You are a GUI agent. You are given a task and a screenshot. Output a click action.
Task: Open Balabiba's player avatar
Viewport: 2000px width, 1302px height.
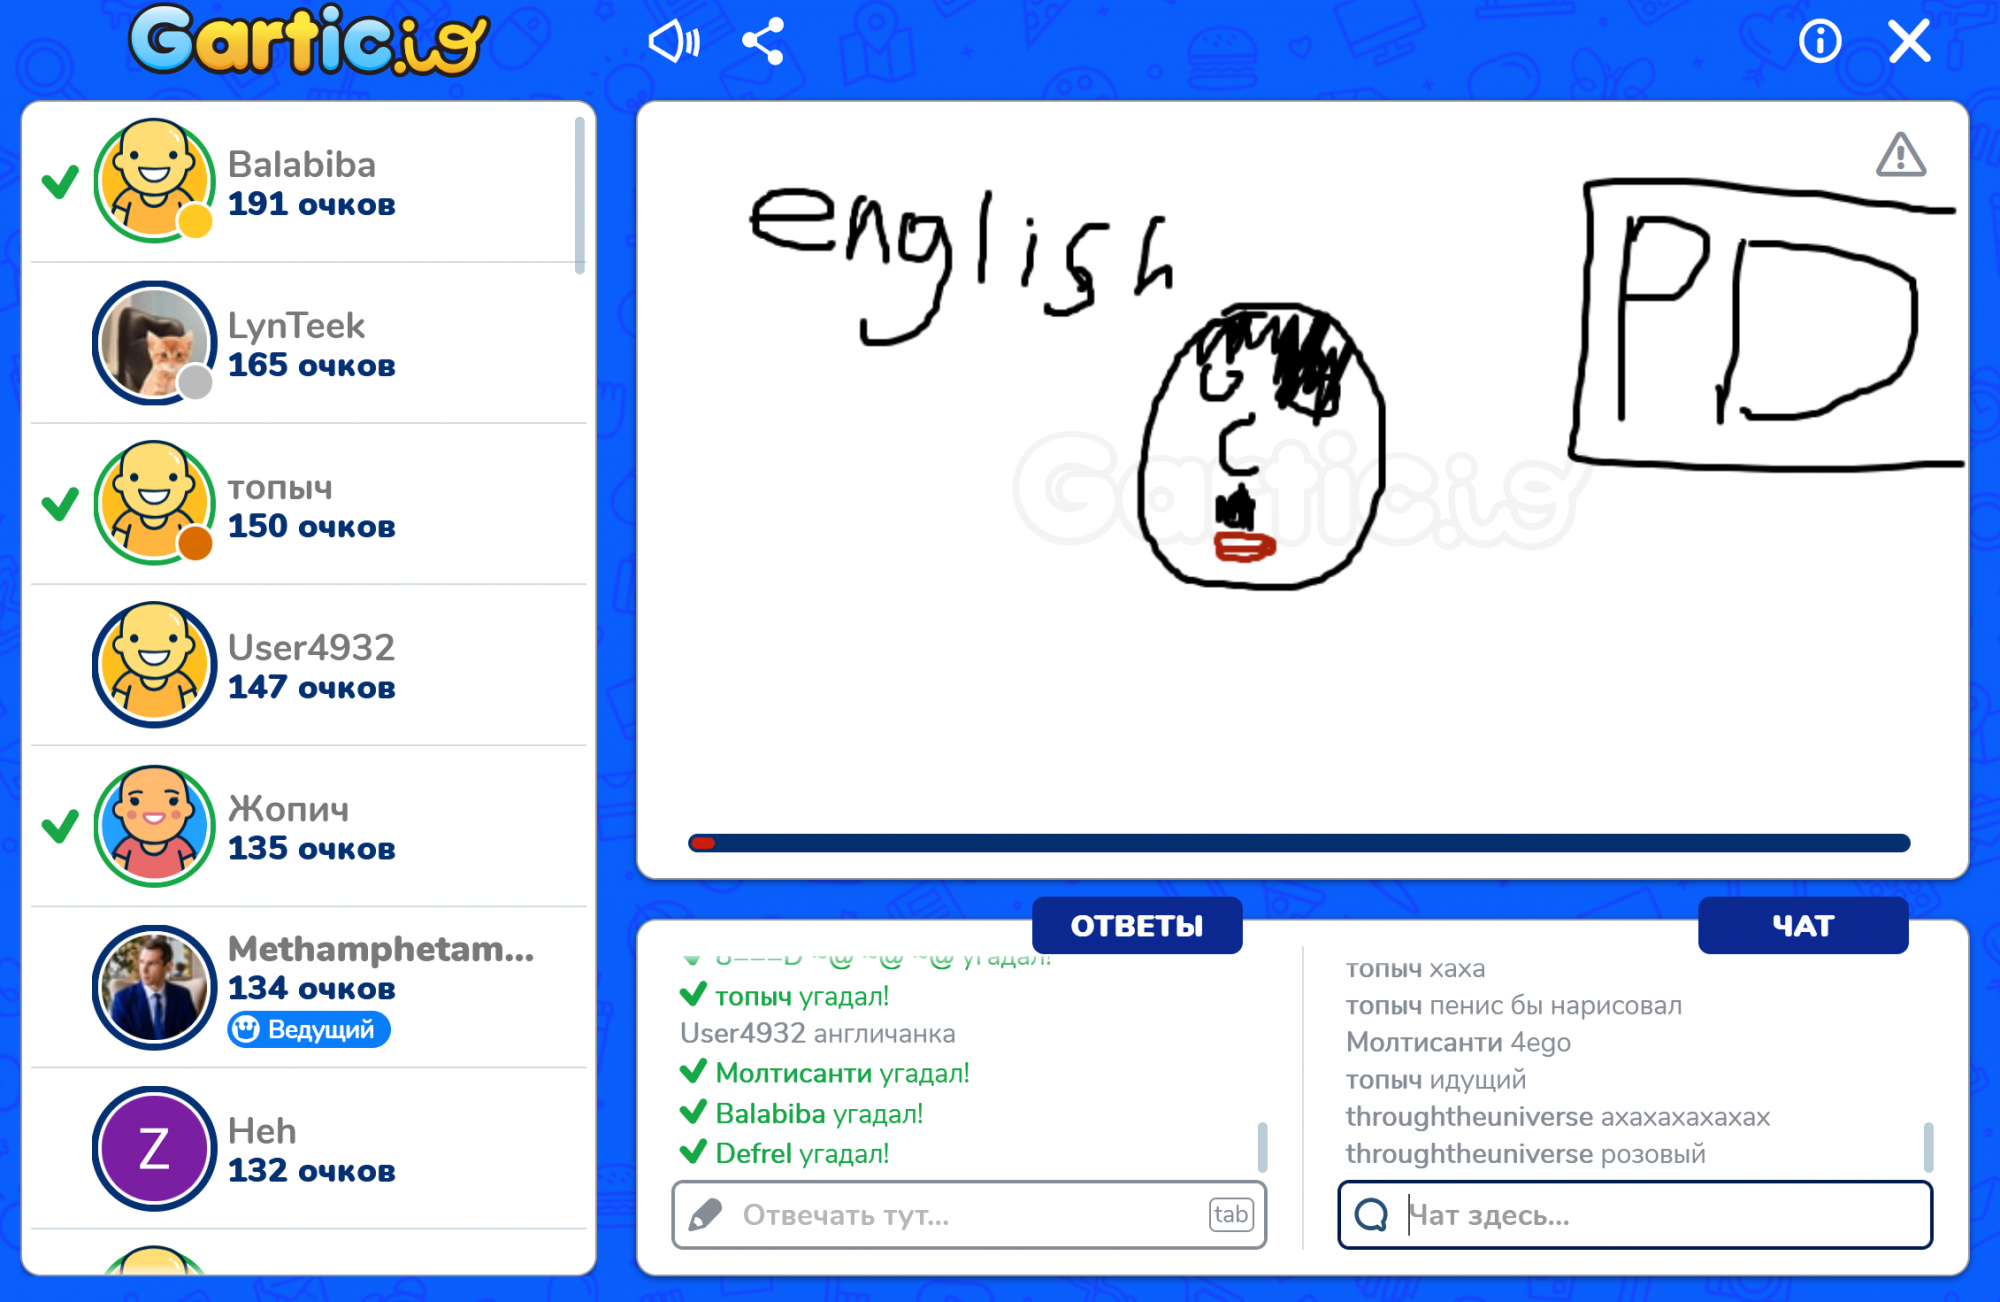coord(154,180)
